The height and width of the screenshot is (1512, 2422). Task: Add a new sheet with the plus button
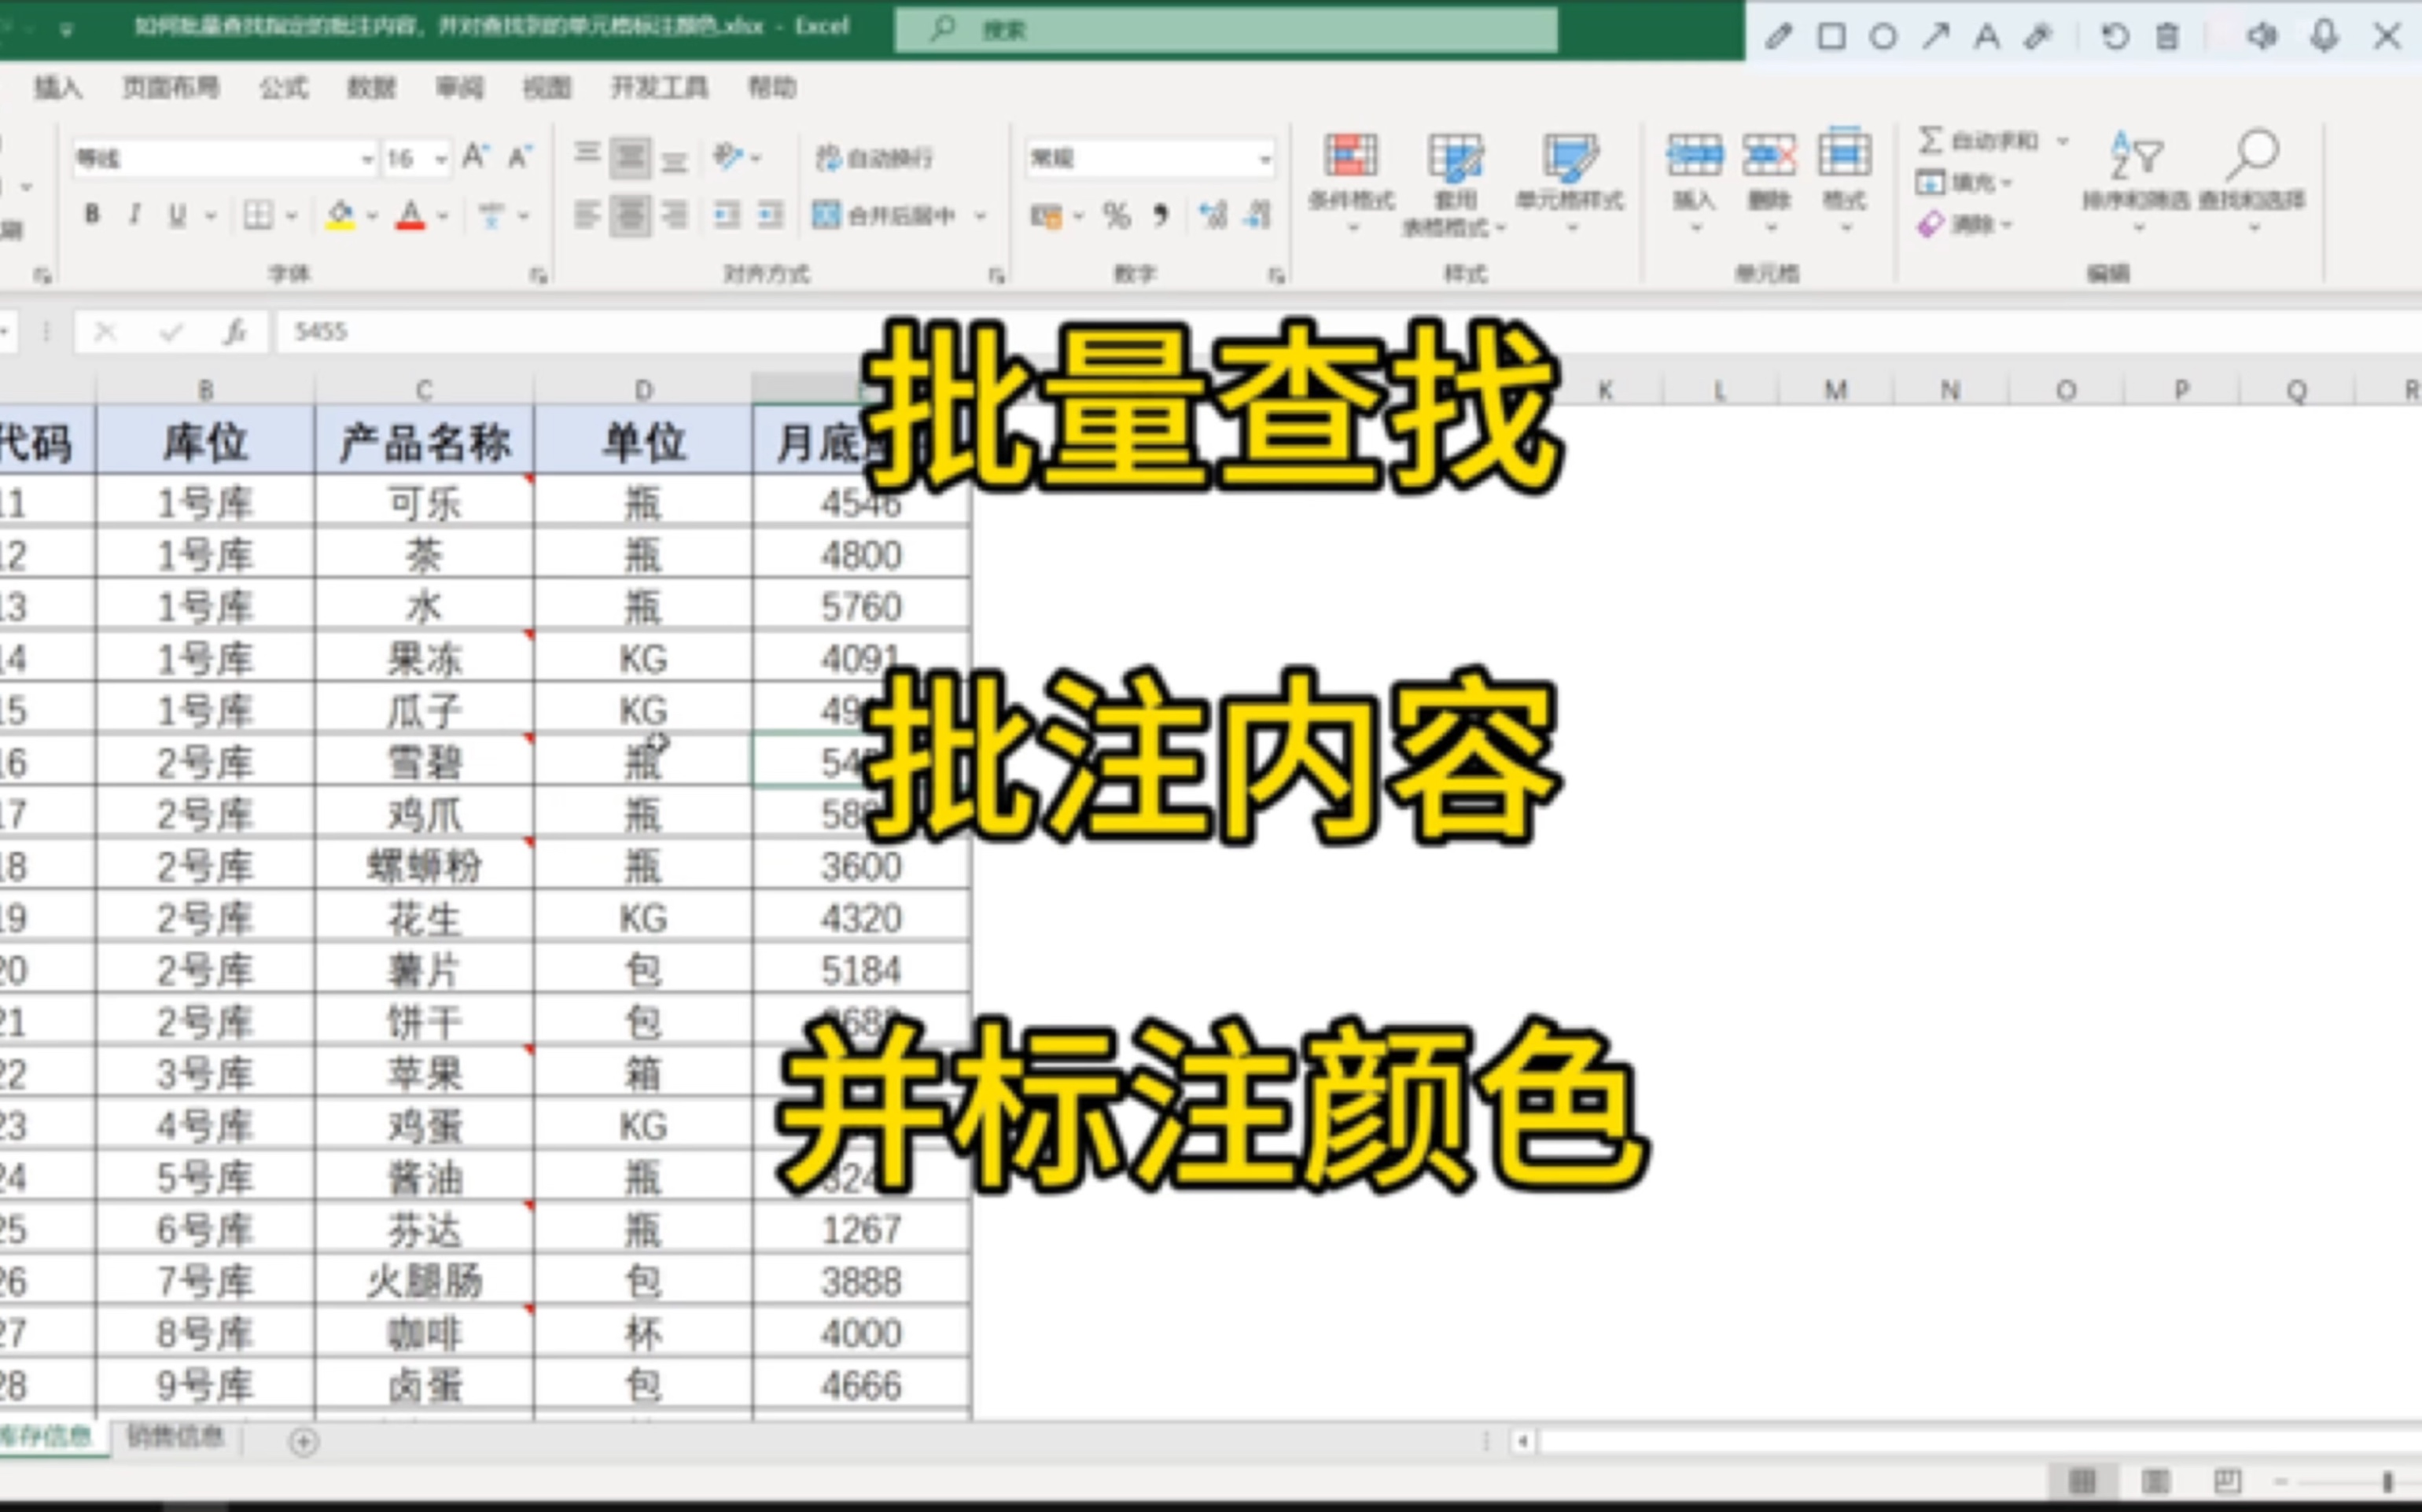pyautogui.click(x=304, y=1441)
